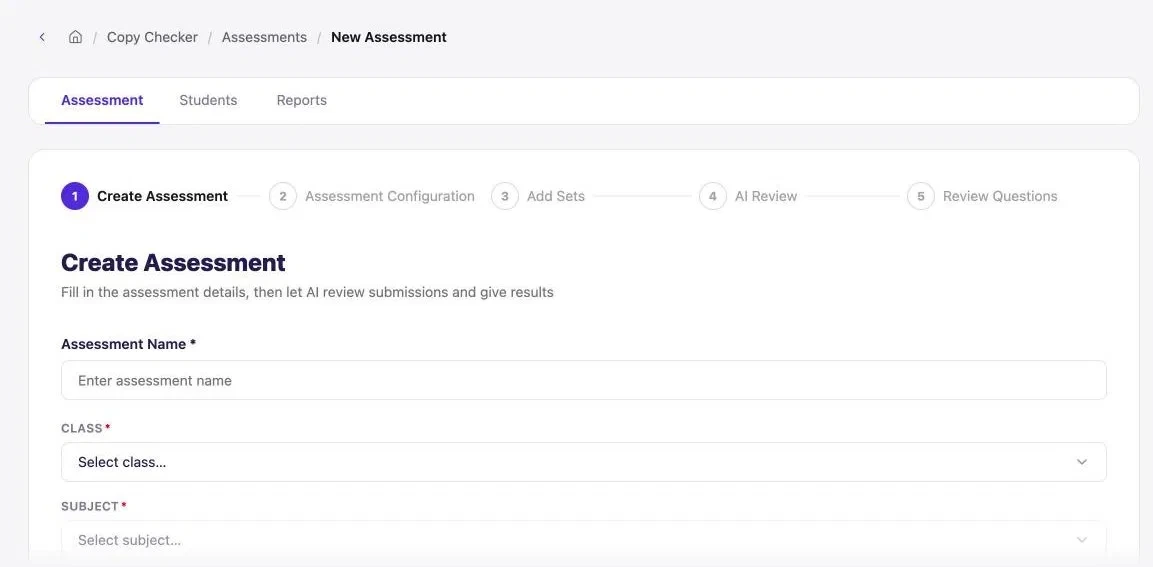Go to Assessment Configuration step label

(390, 196)
